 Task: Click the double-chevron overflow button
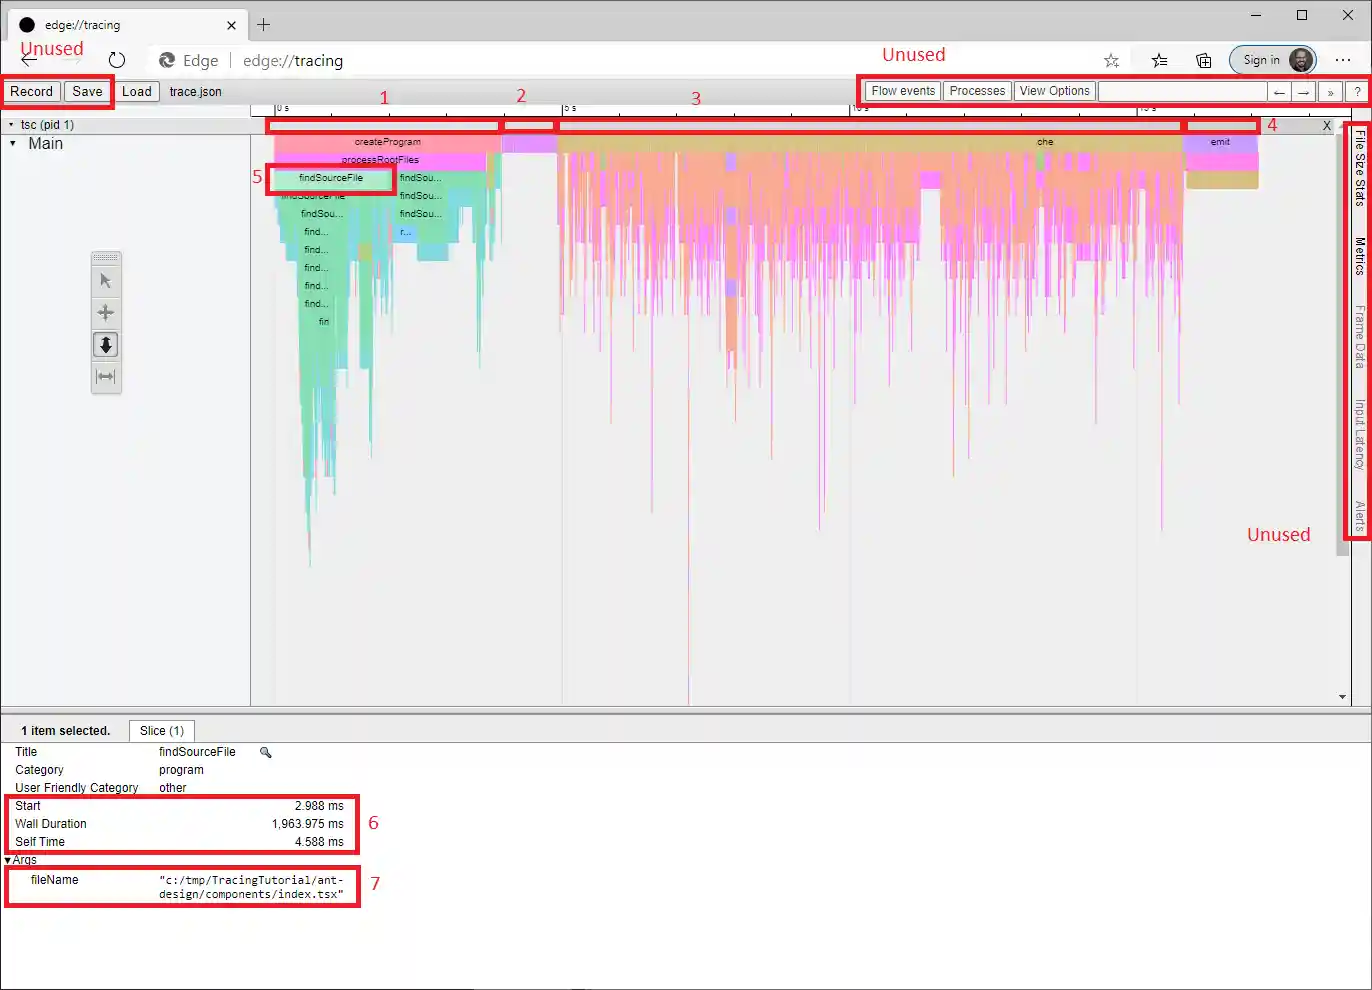click(x=1330, y=91)
